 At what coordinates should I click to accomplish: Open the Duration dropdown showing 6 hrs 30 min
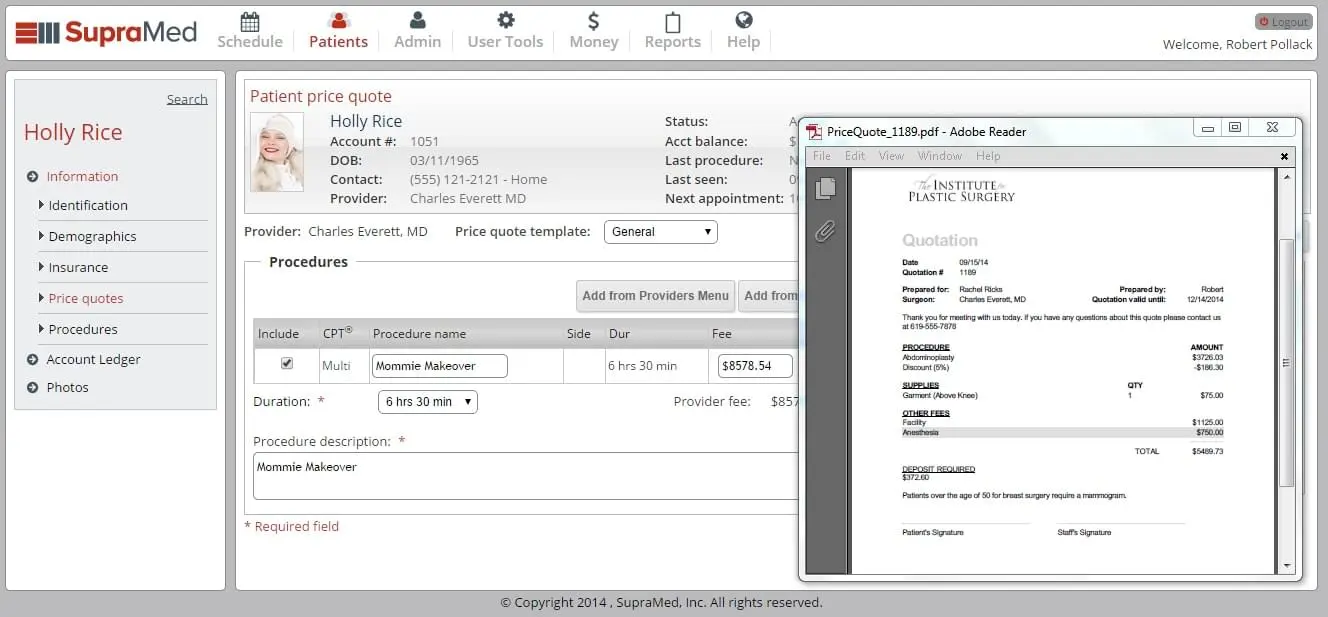click(x=427, y=401)
